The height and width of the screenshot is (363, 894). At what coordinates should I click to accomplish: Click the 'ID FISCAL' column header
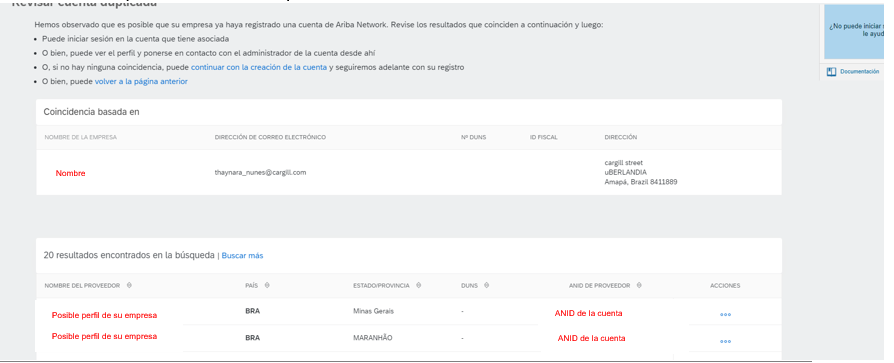coord(543,137)
